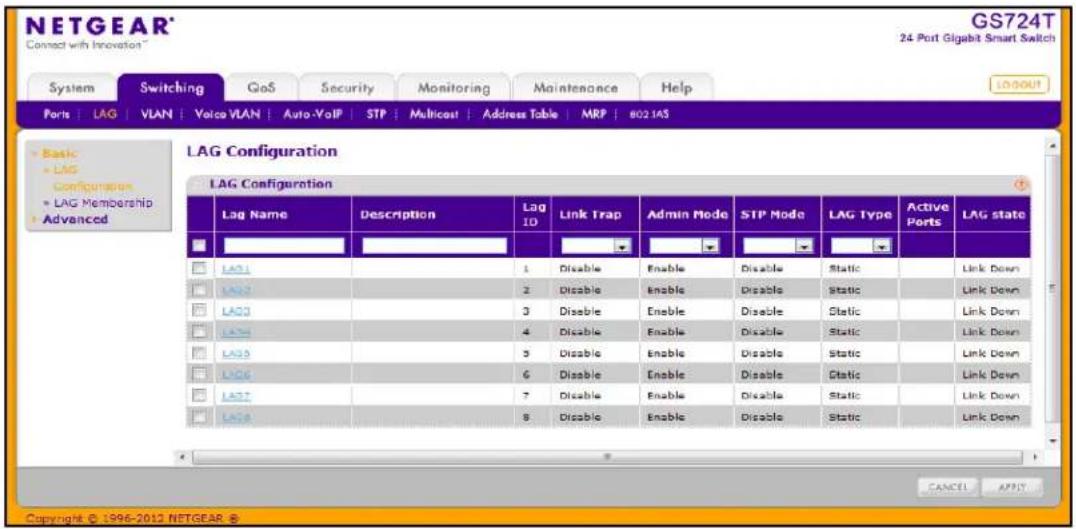Click Enable in the LAG3 row
The height and width of the screenshot is (529, 1076).
point(666,311)
